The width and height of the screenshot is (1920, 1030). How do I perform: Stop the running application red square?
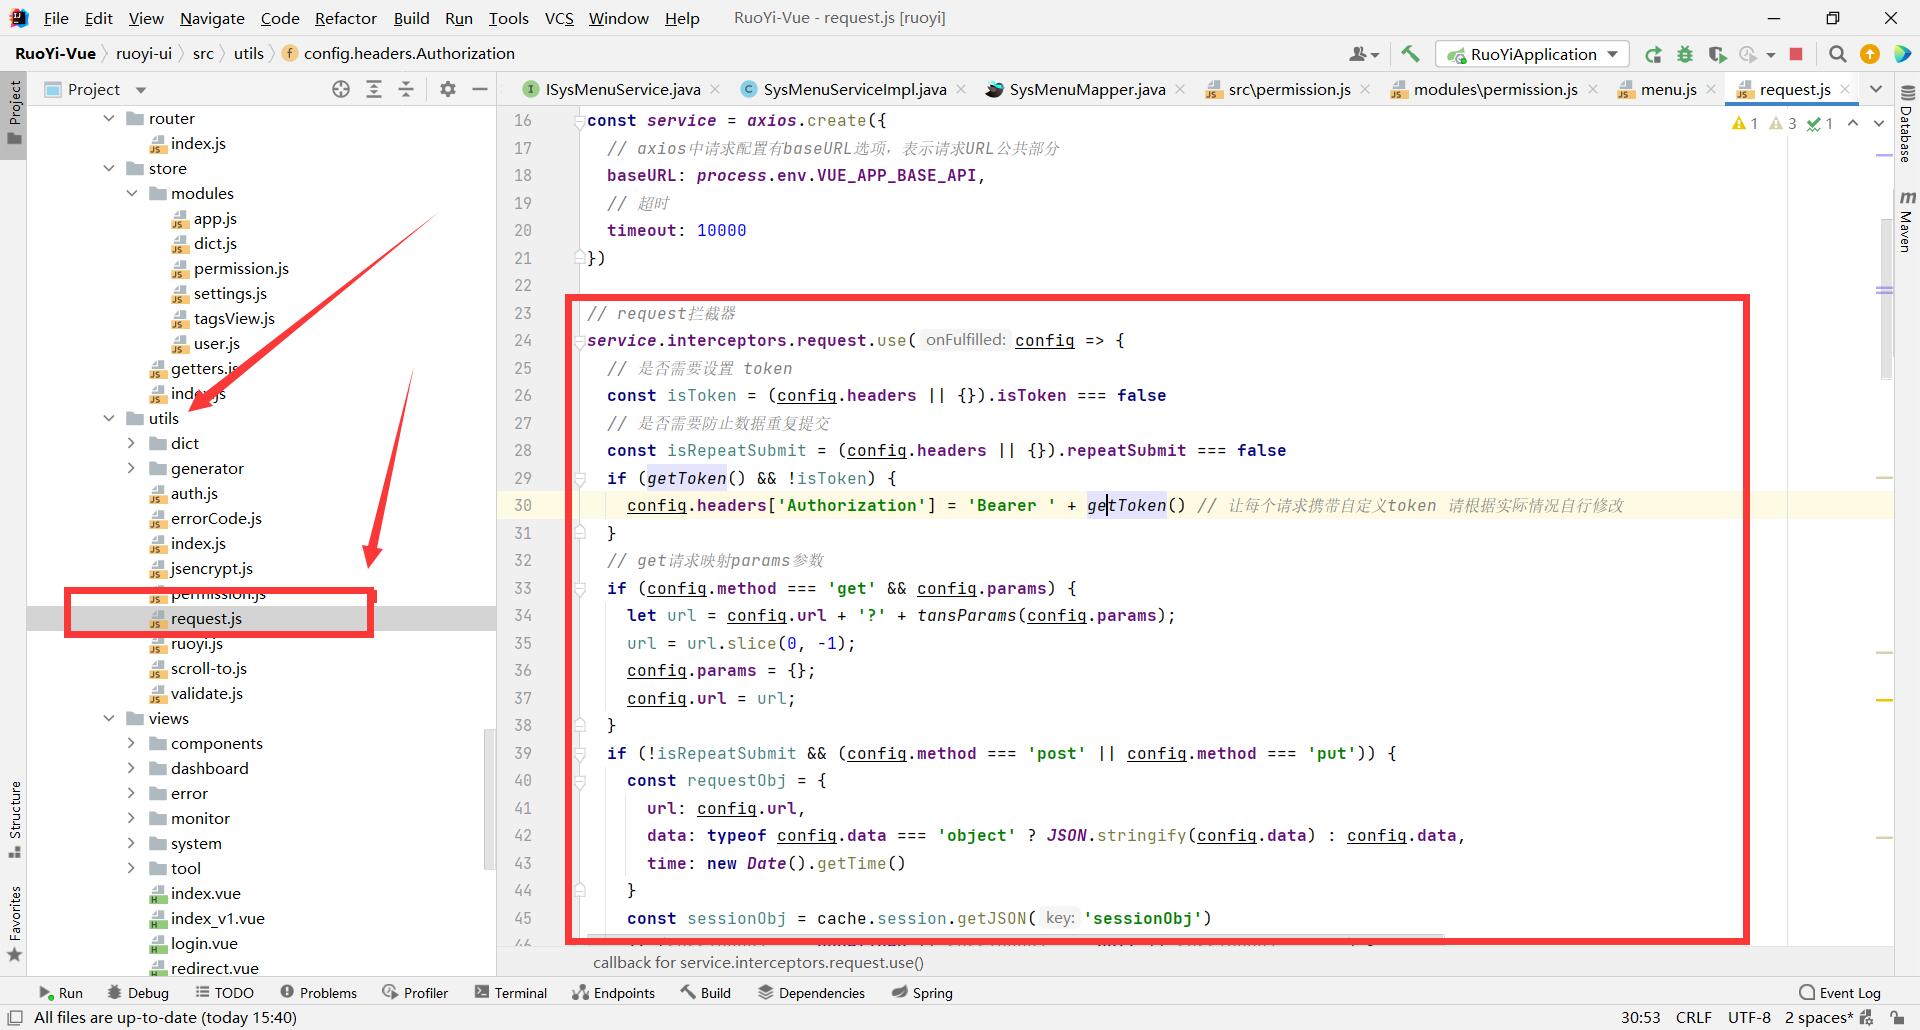1796,54
